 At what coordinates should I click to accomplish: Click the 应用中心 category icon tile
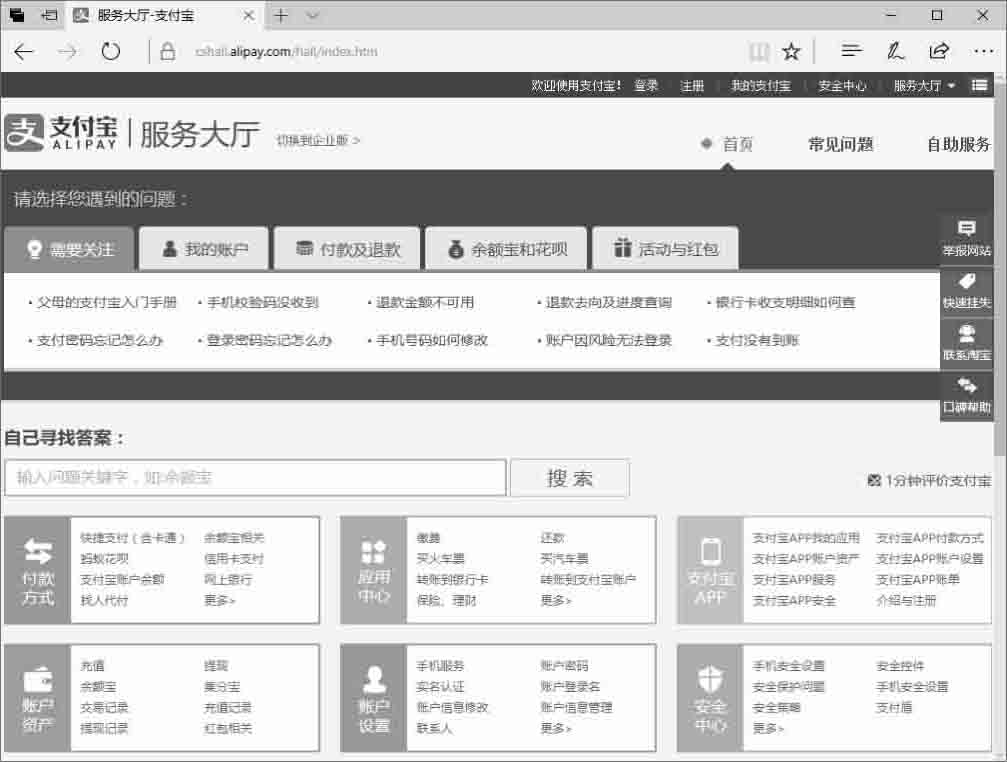(x=374, y=570)
